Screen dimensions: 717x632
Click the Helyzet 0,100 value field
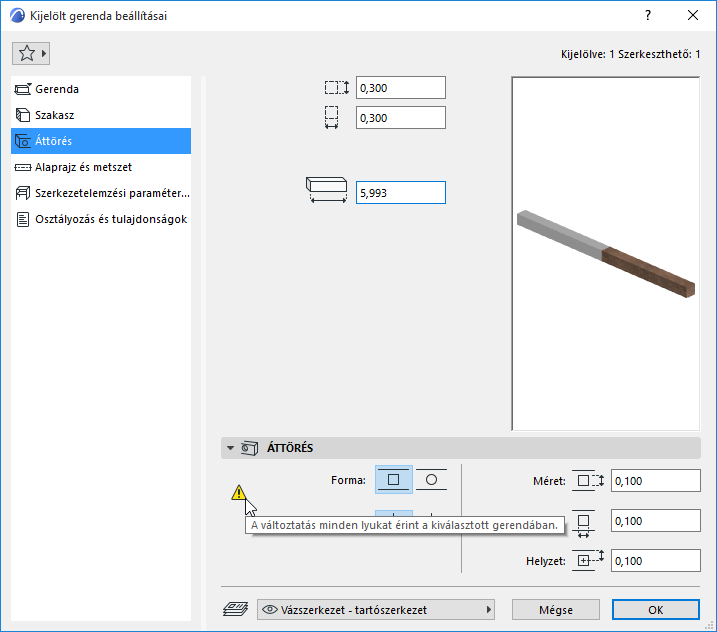coord(656,561)
